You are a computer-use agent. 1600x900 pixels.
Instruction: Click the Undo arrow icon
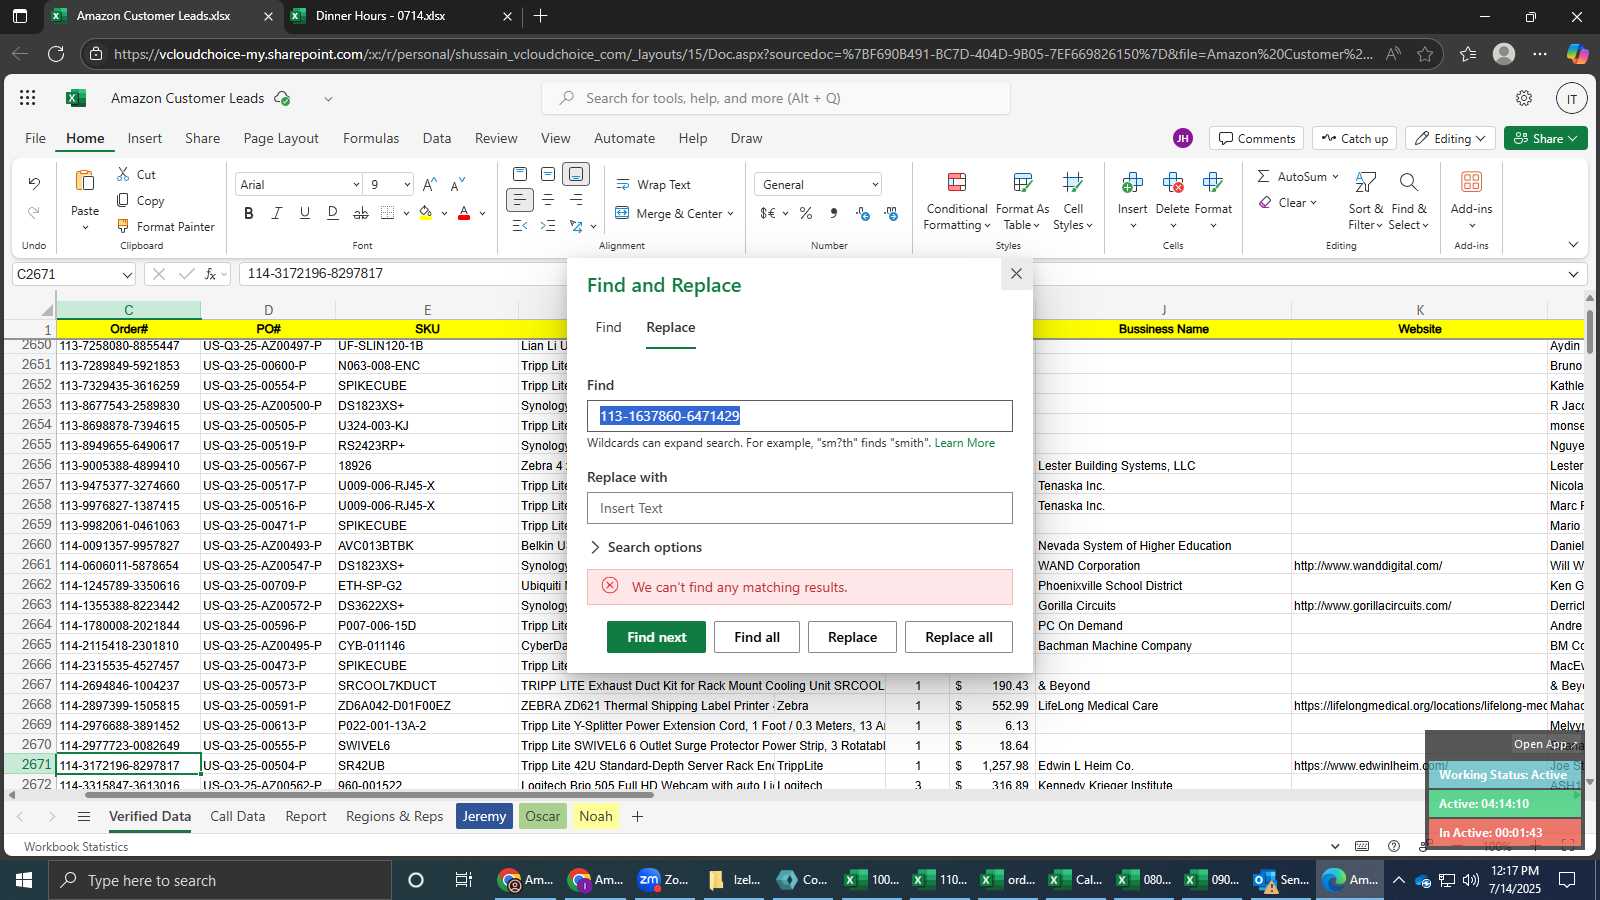[34, 184]
